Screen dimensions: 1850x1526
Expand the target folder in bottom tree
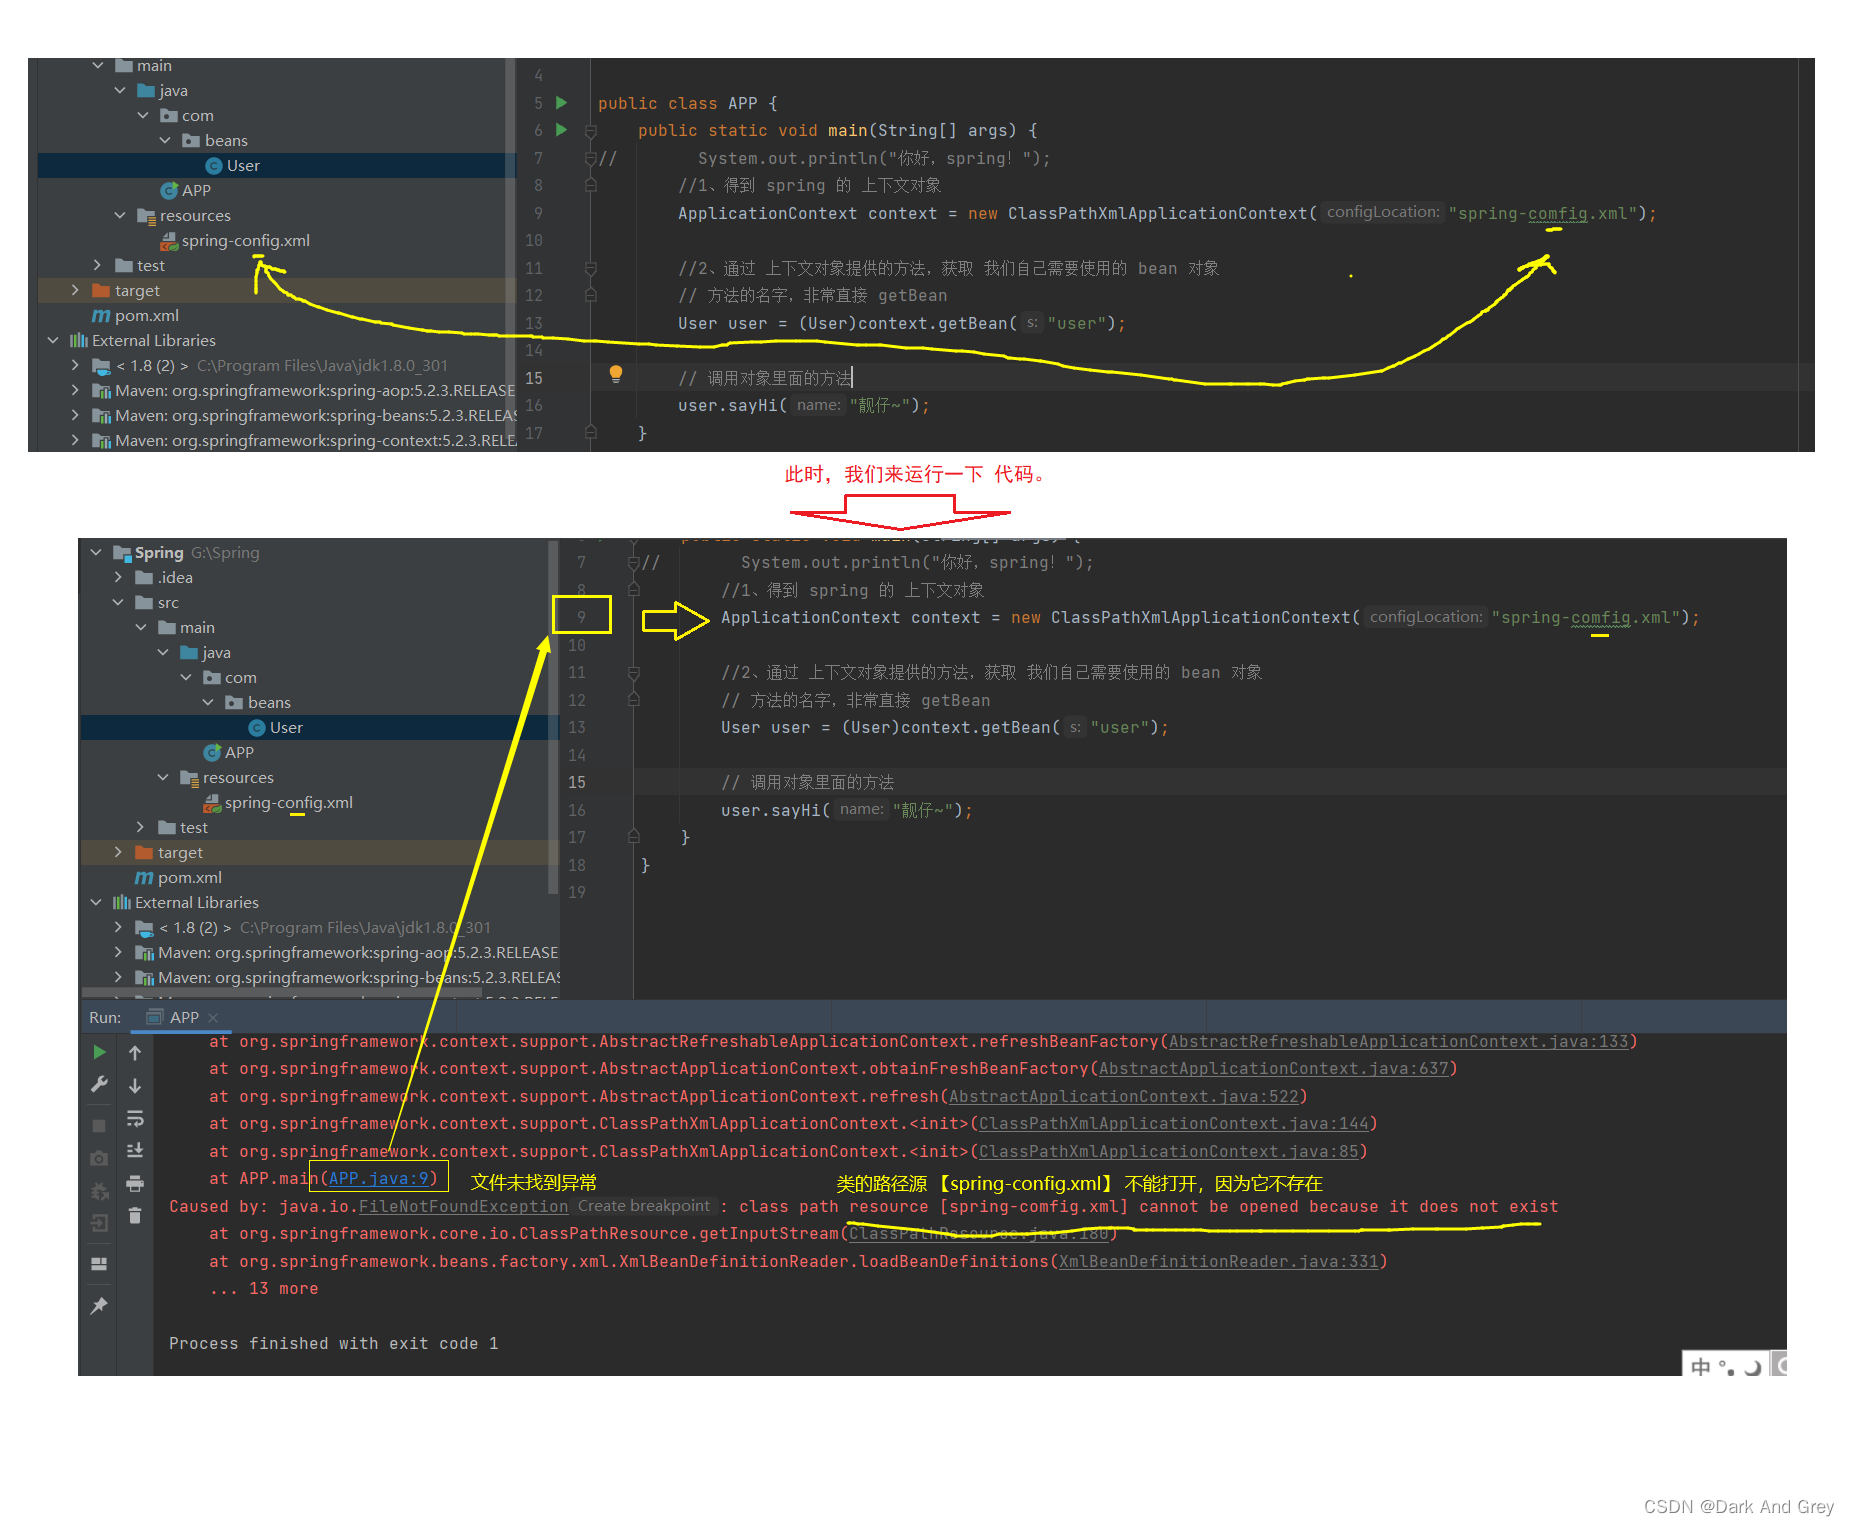(x=118, y=852)
